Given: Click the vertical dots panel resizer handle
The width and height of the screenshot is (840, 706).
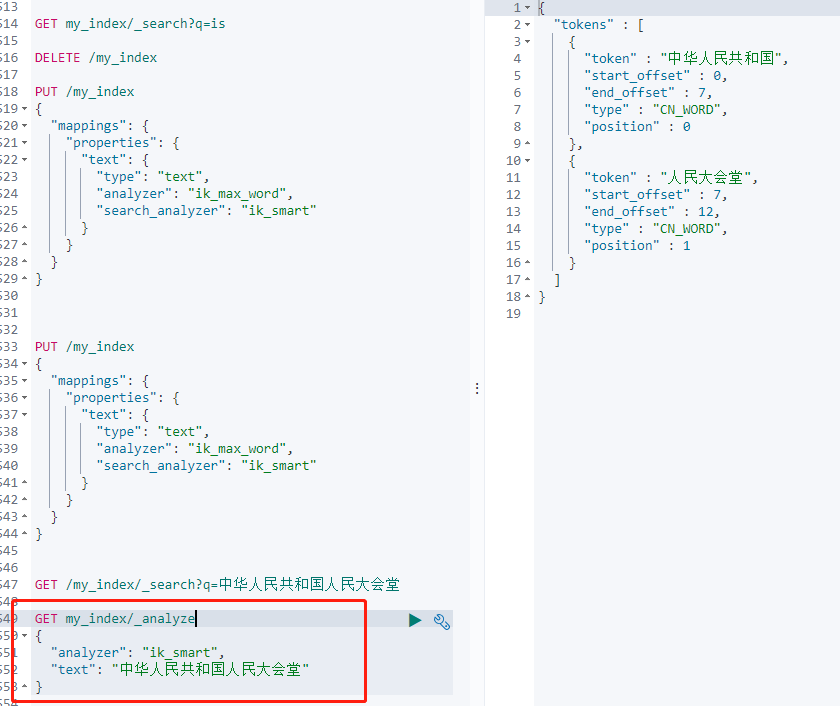Looking at the screenshot, I should point(476,388).
